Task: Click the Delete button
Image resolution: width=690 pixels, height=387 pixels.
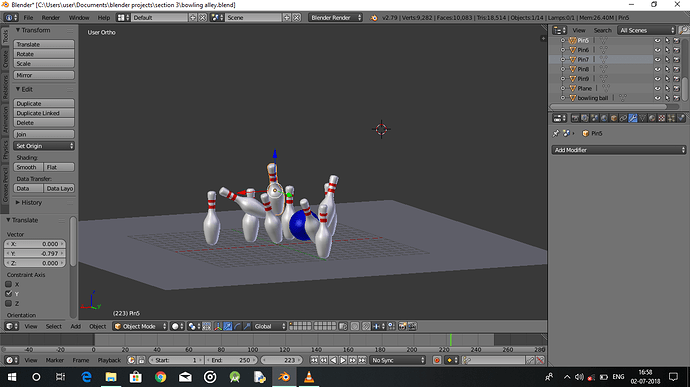Action: coord(44,122)
